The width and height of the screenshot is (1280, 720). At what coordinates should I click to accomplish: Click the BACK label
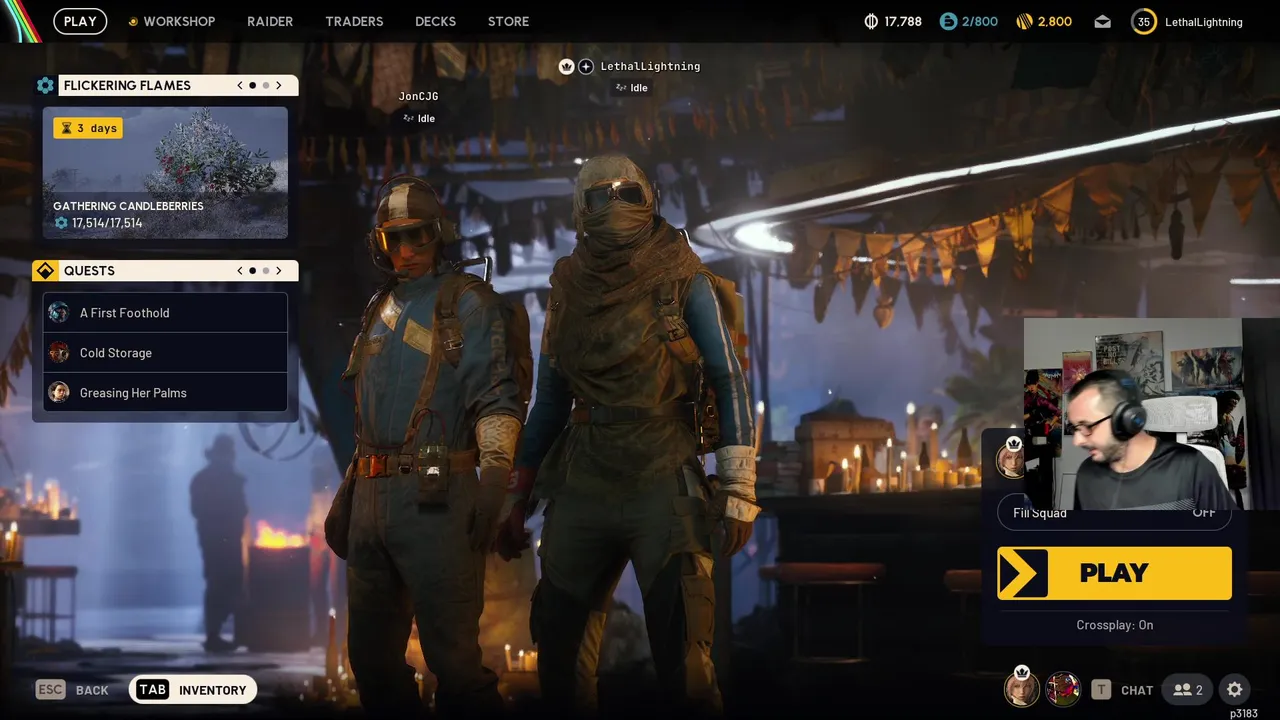(x=92, y=691)
